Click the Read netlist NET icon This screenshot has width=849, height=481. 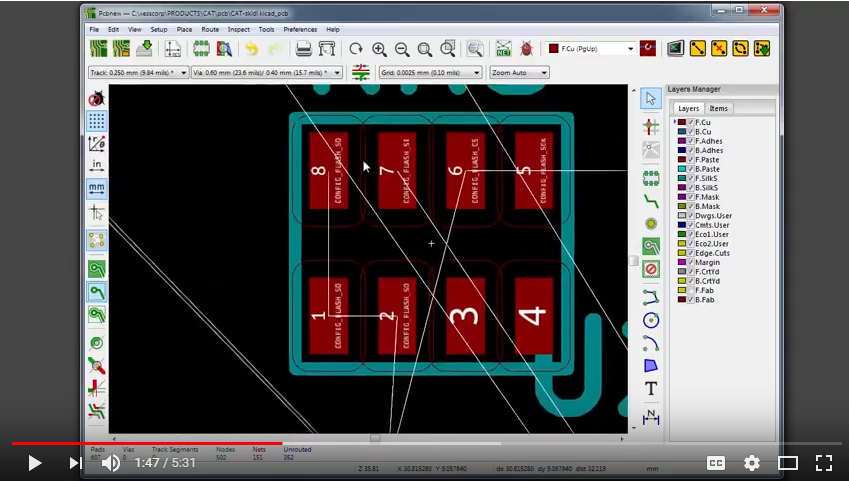504,49
